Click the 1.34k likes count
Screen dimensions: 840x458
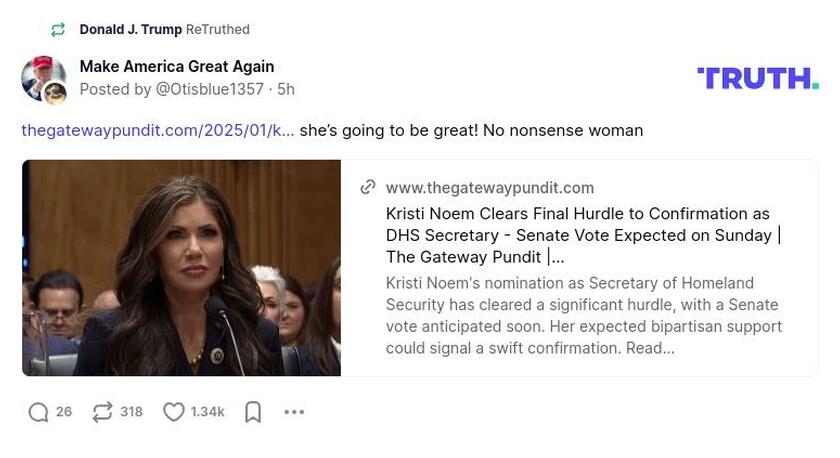pos(207,412)
